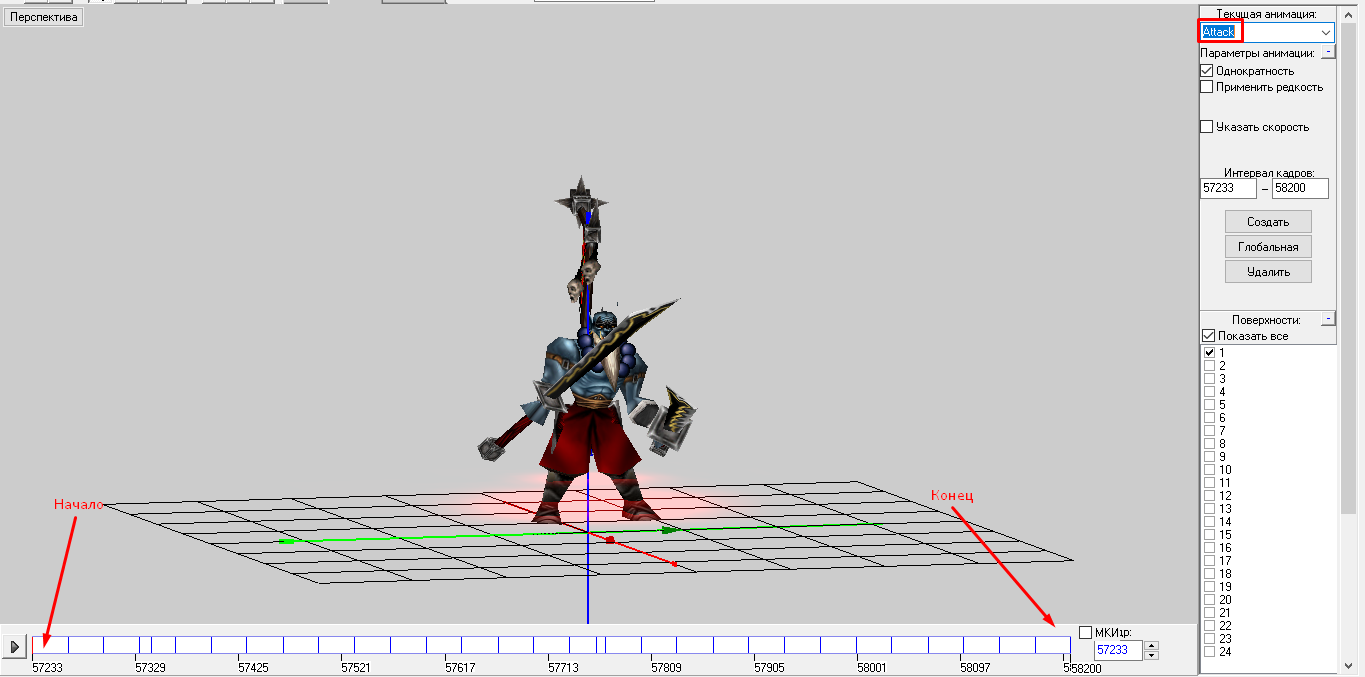Viewport: 1365px width, 677px height.
Task: Enable the Указать скорость checkbox
Action: tap(1207, 127)
